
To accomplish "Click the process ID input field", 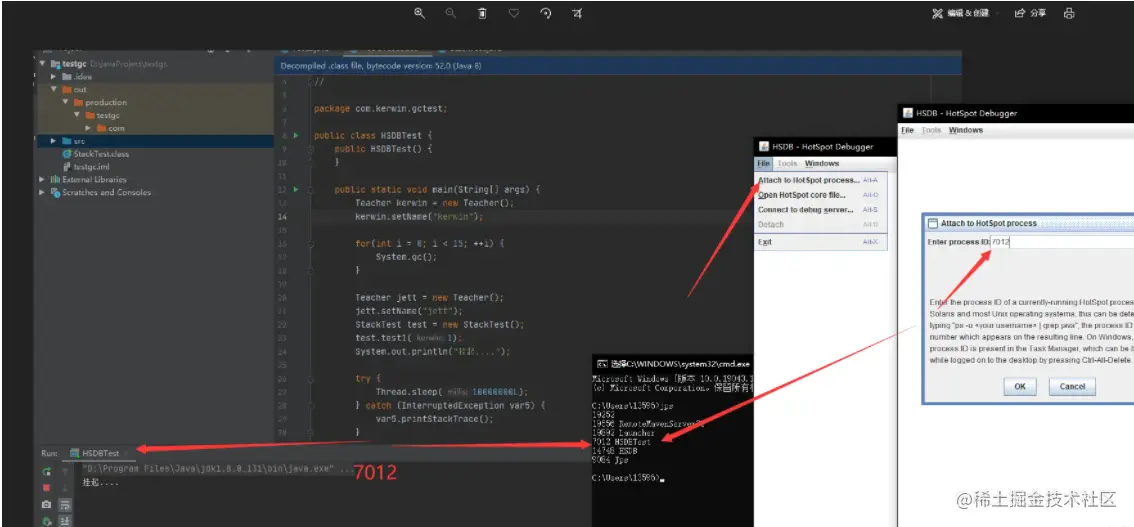I will point(1062,241).
